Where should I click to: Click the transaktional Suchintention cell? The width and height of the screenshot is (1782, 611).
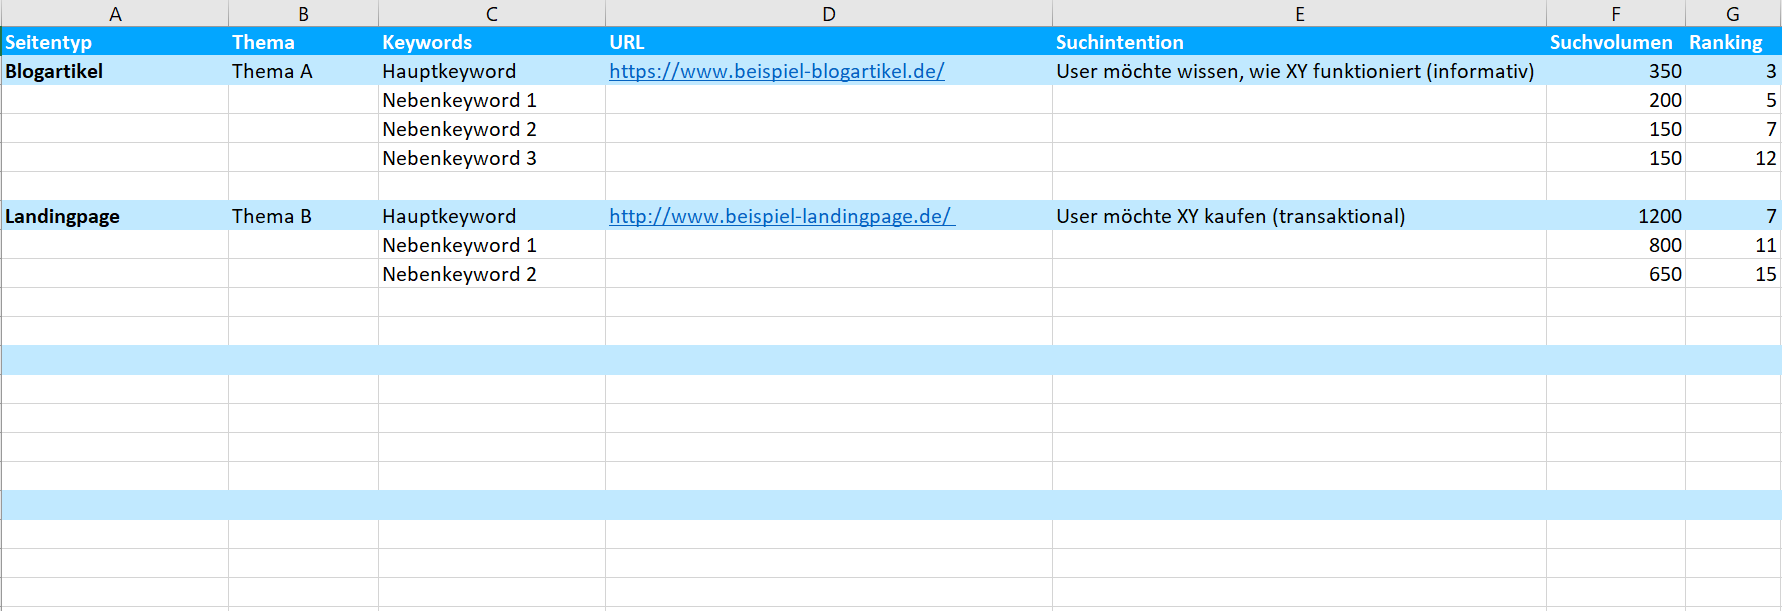click(x=1231, y=215)
